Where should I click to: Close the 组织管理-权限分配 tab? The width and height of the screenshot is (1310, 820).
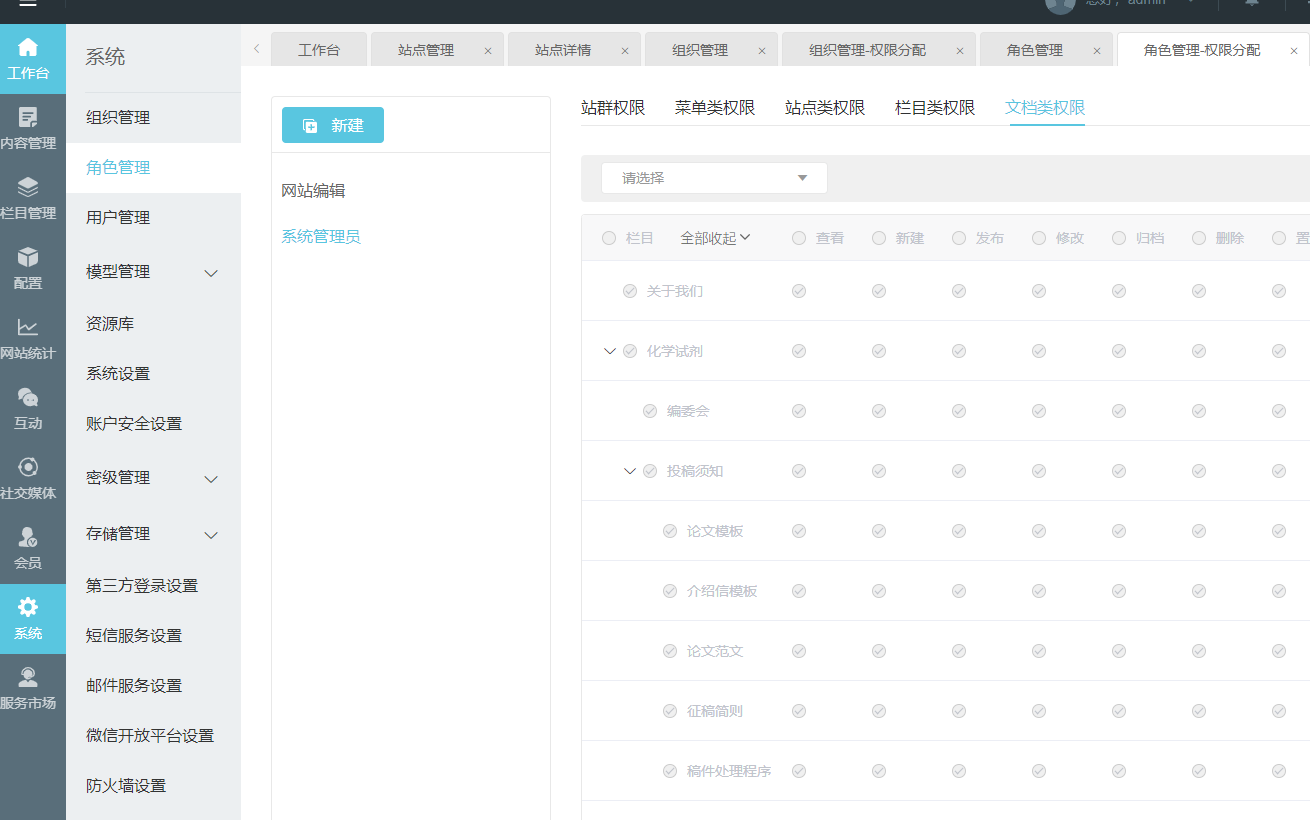pos(960,51)
